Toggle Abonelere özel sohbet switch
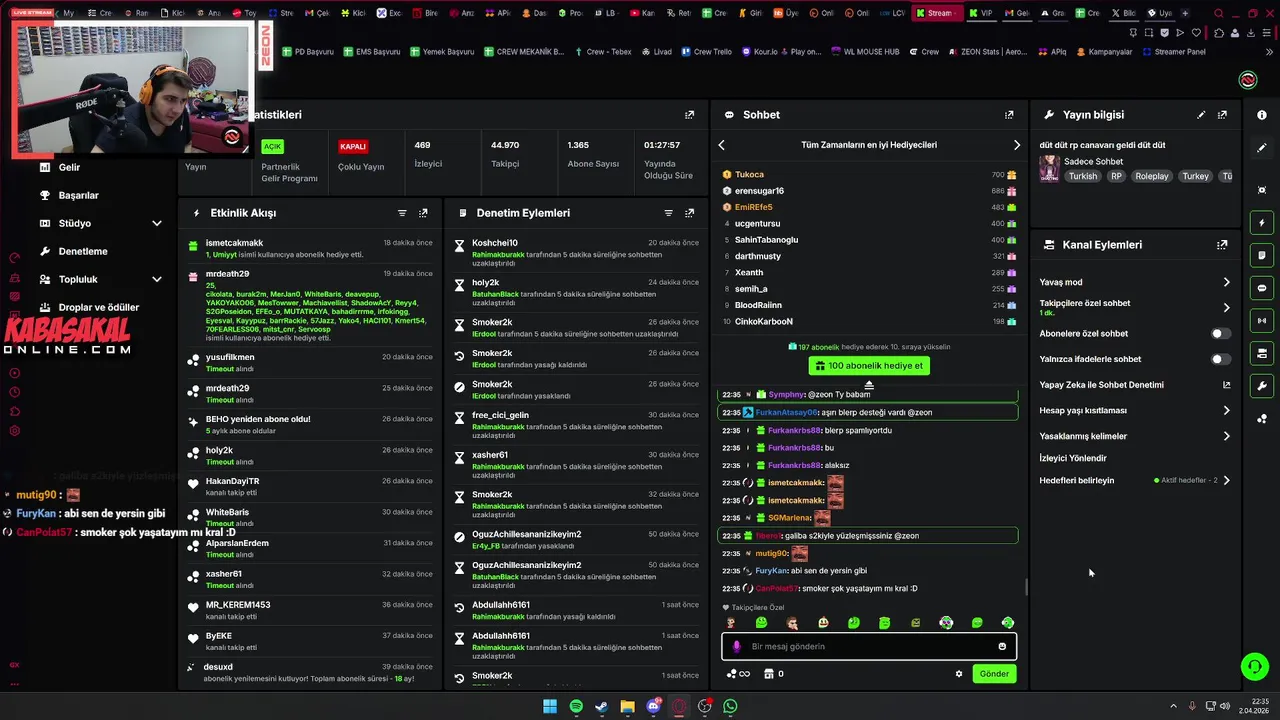The image size is (1280, 720). tap(1220, 334)
